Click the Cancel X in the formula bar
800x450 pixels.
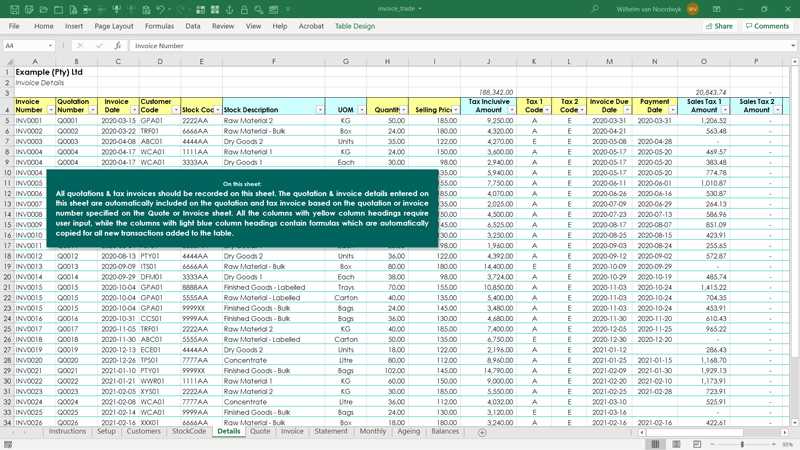point(80,45)
